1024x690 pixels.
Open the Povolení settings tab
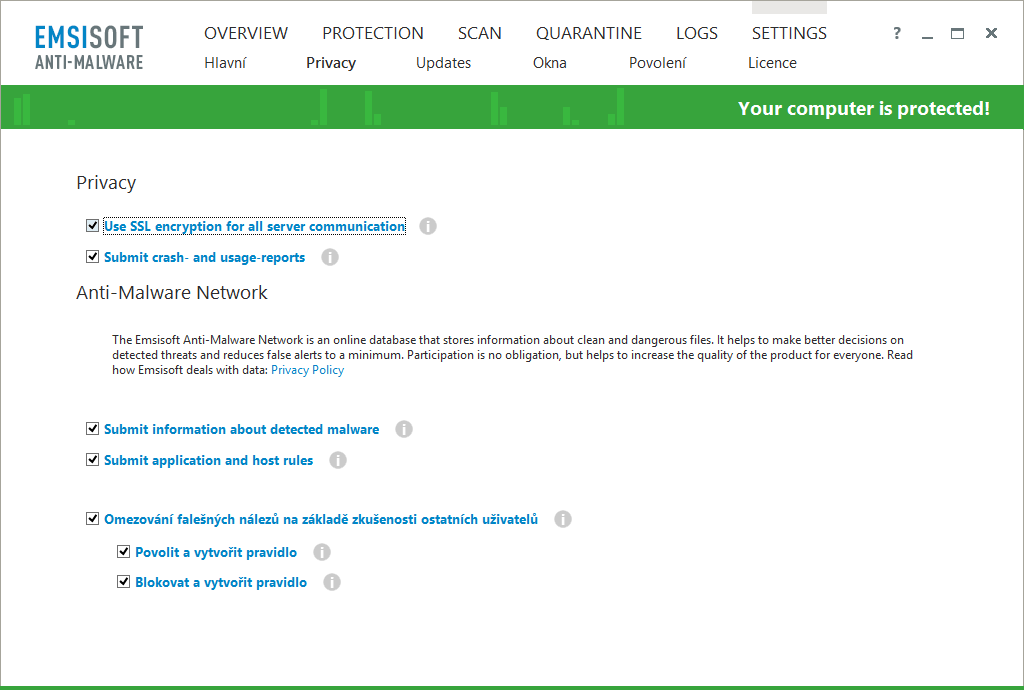tap(658, 63)
